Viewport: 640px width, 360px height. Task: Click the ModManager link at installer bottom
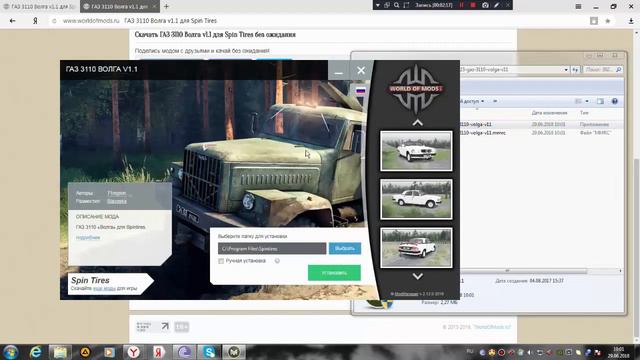406,294
